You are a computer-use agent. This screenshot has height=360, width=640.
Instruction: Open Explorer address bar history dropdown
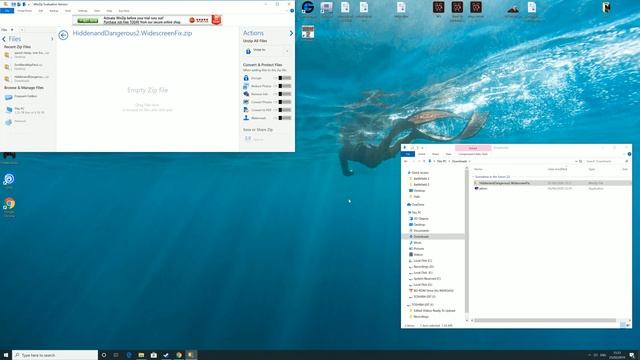click(x=576, y=161)
